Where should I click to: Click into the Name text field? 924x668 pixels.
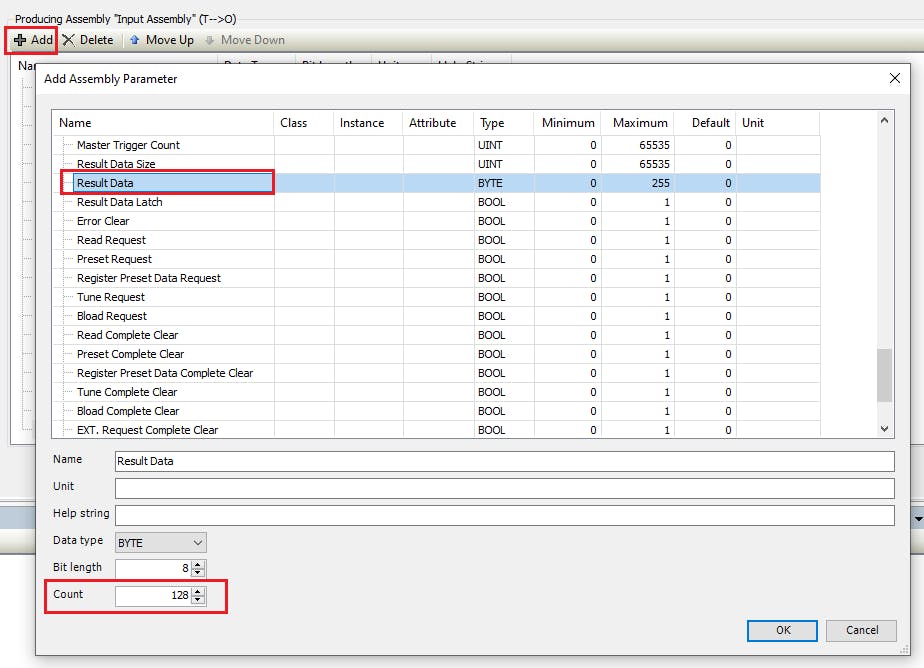pyautogui.click(x=504, y=461)
